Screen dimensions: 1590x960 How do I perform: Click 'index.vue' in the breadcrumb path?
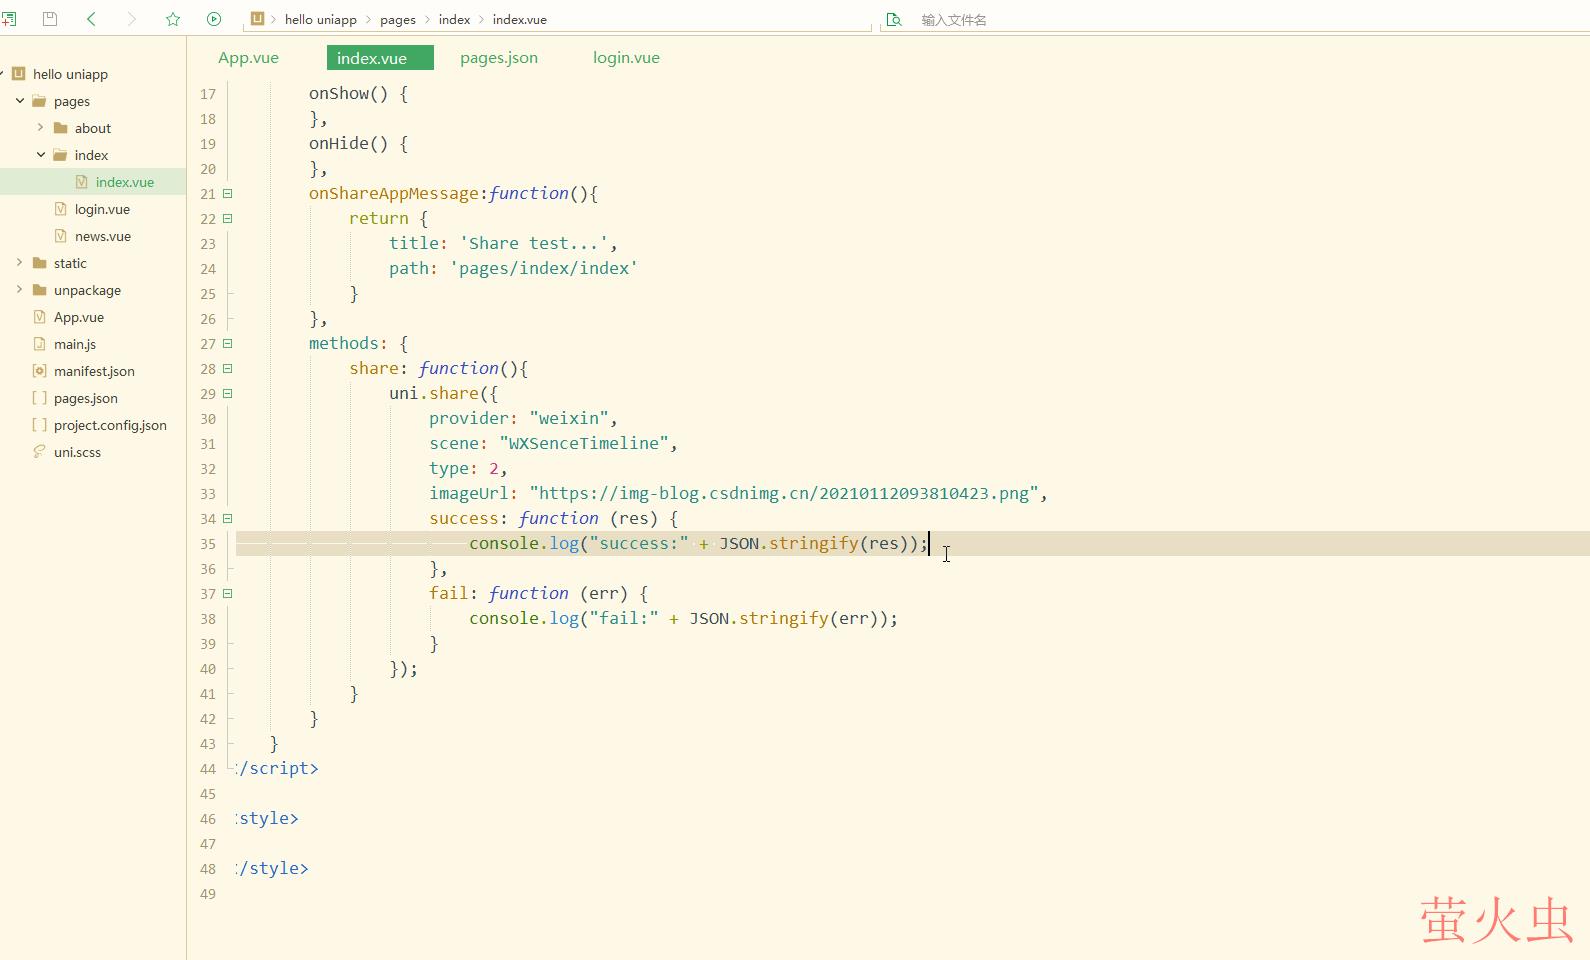[x=519, y=19]
